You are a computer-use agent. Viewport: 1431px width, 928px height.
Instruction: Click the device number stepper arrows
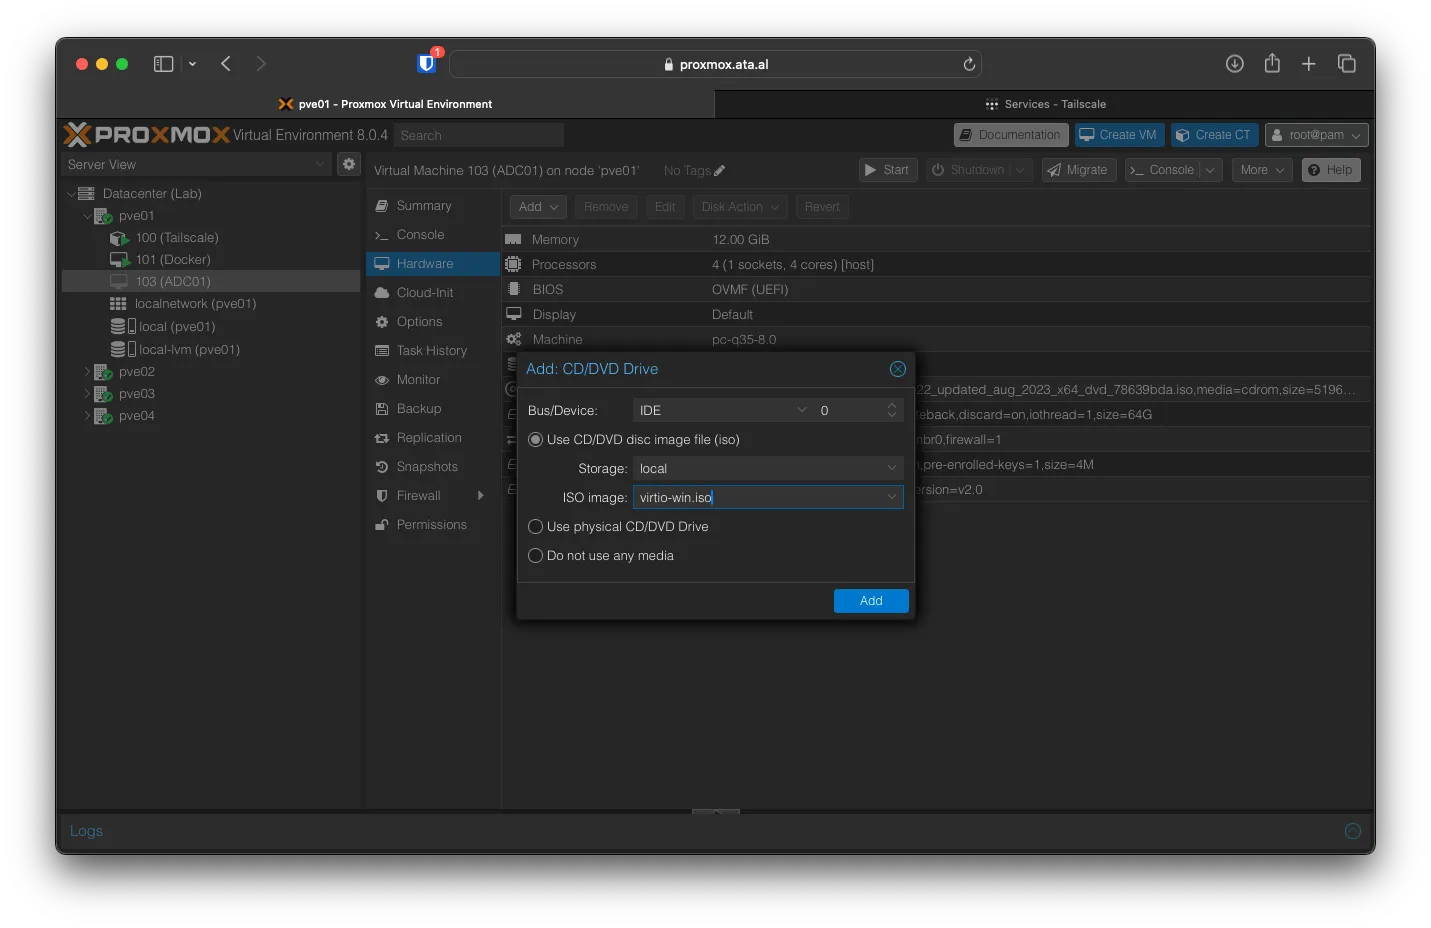[892, 411]
